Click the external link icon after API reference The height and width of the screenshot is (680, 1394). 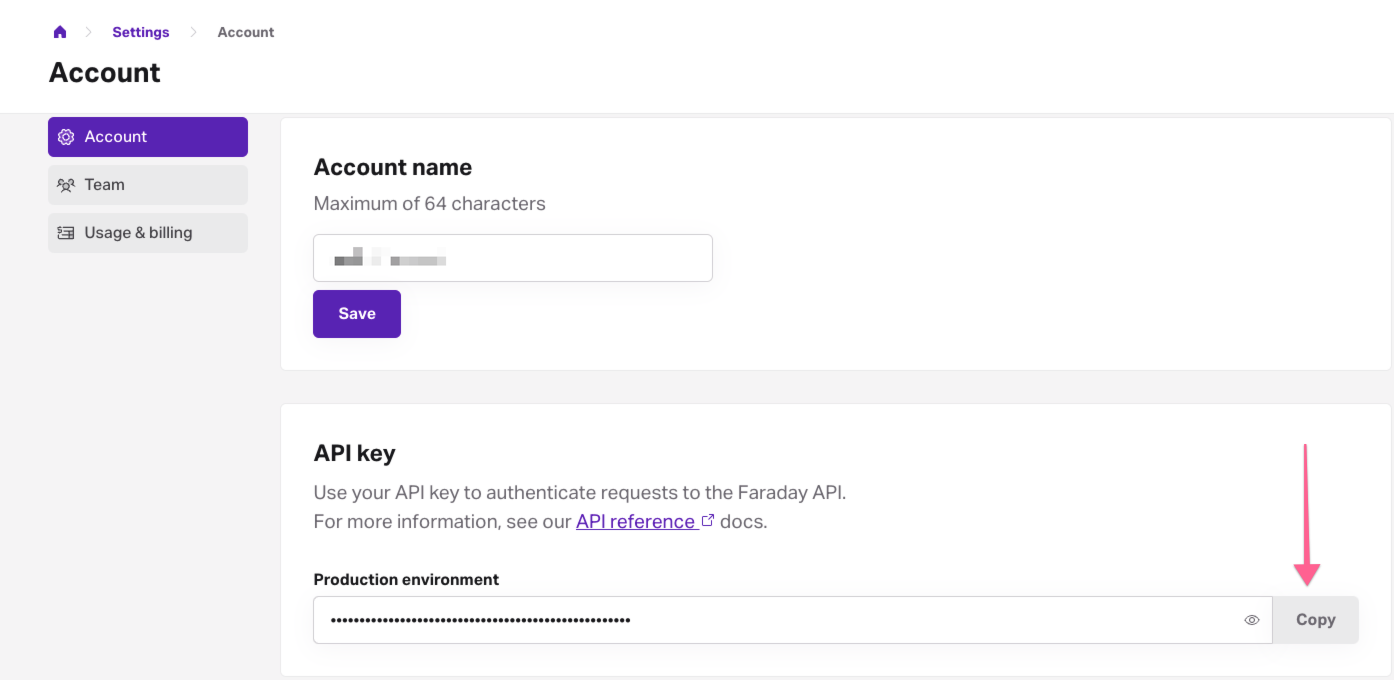708,521
